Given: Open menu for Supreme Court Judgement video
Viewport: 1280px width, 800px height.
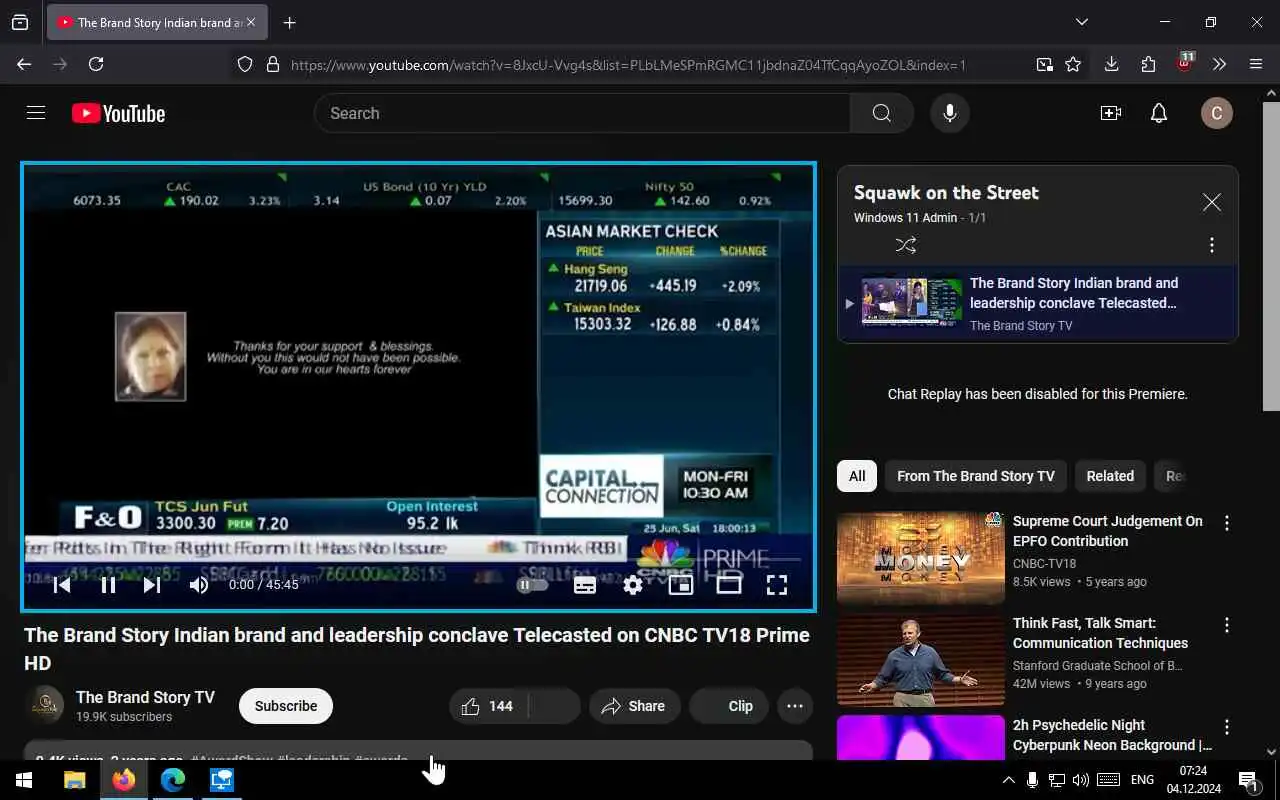Looking at the screenshot, I should [1227, 523].
